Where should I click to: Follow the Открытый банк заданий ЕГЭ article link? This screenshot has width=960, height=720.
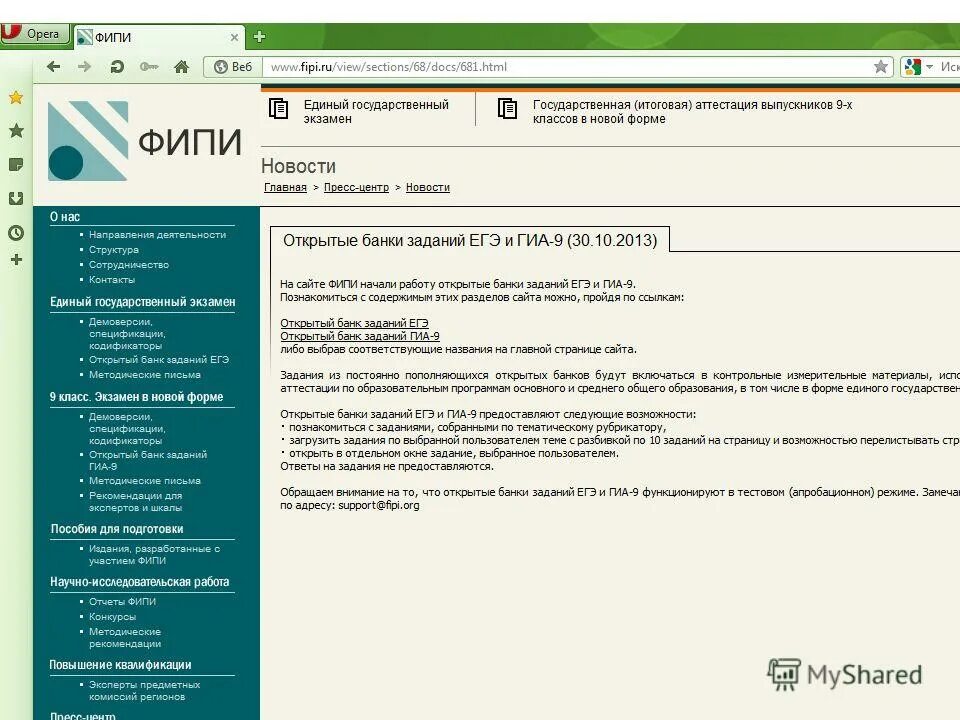(x=354, y=323)
